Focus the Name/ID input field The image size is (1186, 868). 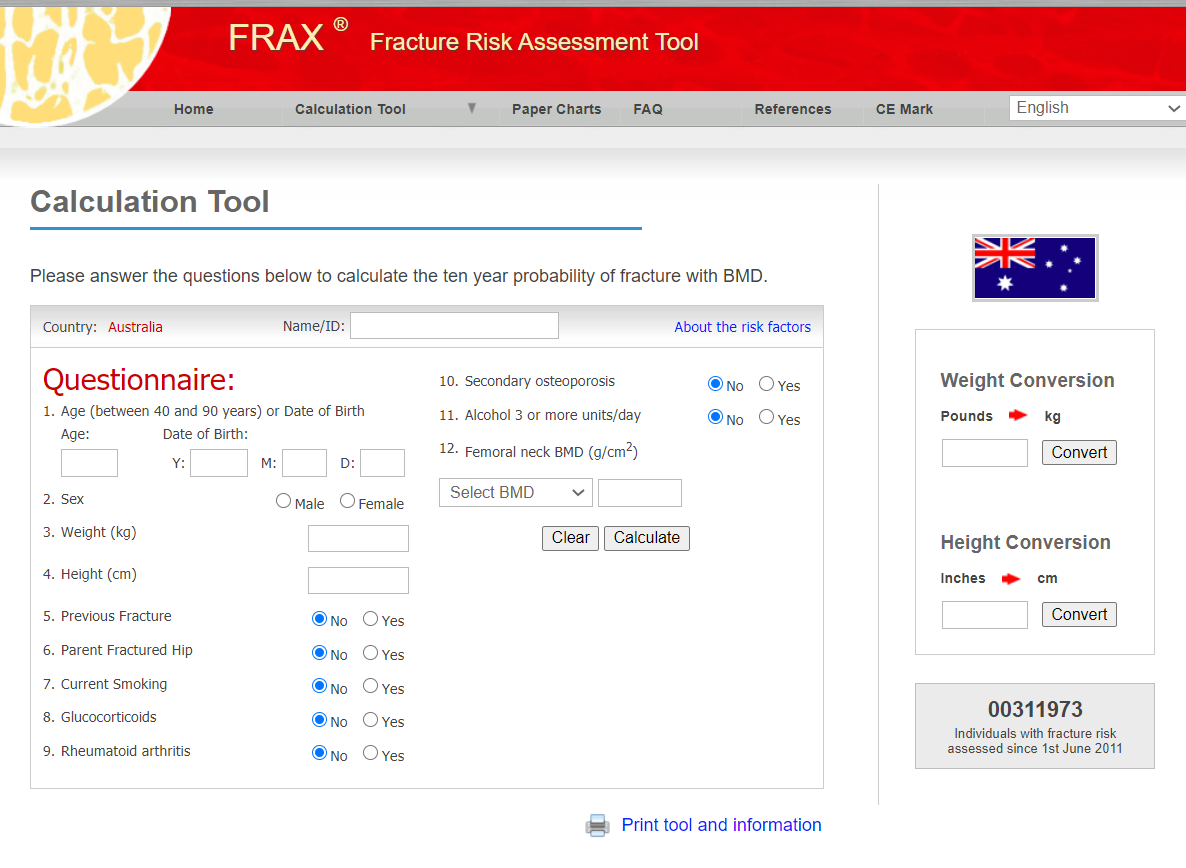click(455, 326)
